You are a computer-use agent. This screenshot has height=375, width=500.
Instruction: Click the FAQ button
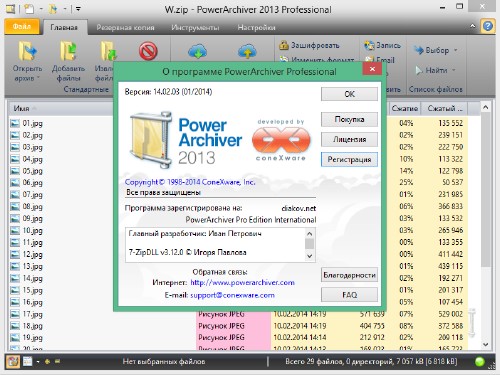pos(349,295)
